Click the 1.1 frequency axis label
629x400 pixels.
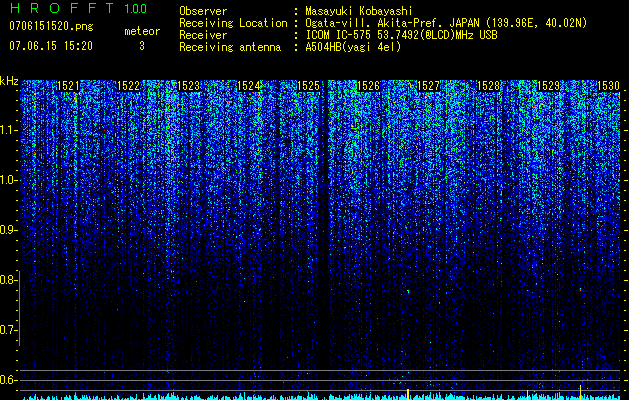(x=7, y=130)
